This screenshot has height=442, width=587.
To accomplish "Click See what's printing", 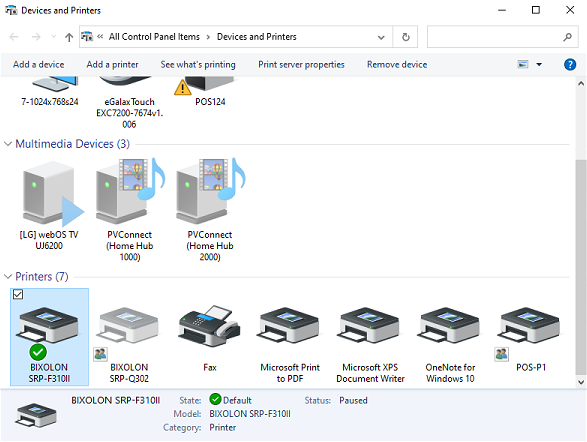I will [x=198, y=64].
